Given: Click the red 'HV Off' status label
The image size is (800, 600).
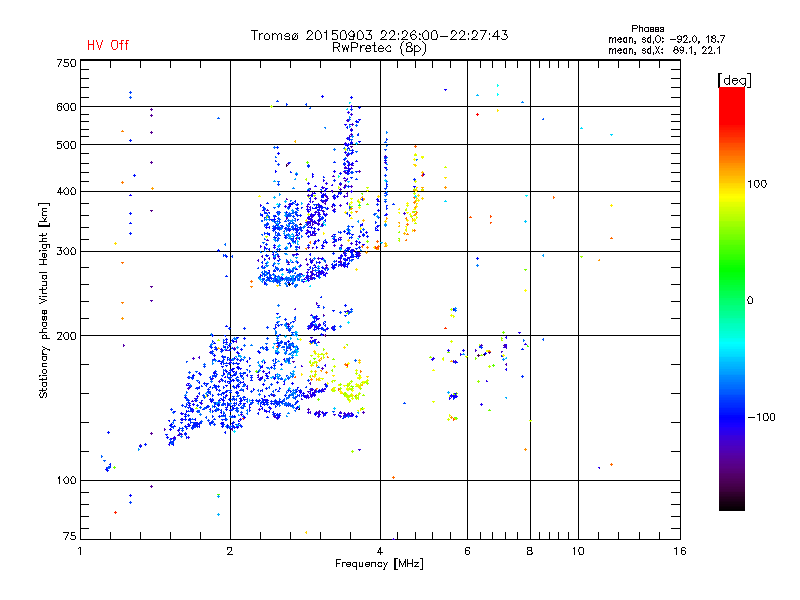Looking at the screenshot, I should [x=108, y=45].
